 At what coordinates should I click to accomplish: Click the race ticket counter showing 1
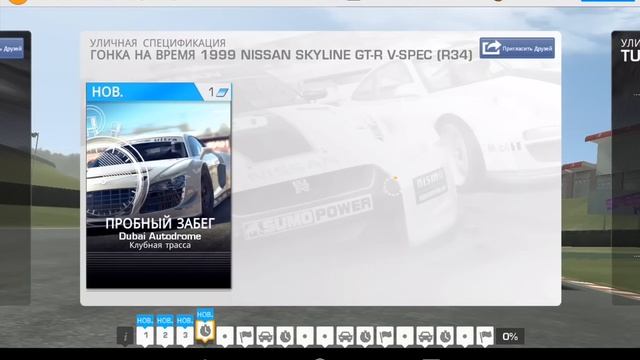[x=218, y=92]
